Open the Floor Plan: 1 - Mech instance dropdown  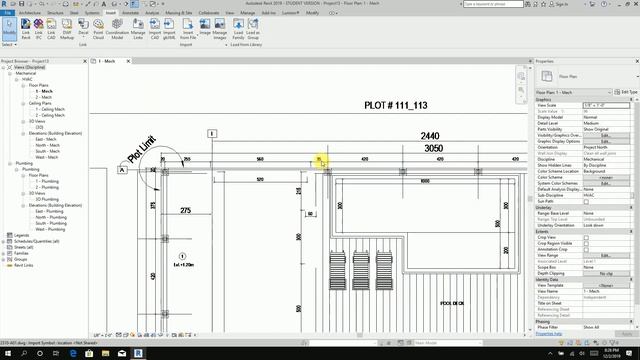click(573, 92)
